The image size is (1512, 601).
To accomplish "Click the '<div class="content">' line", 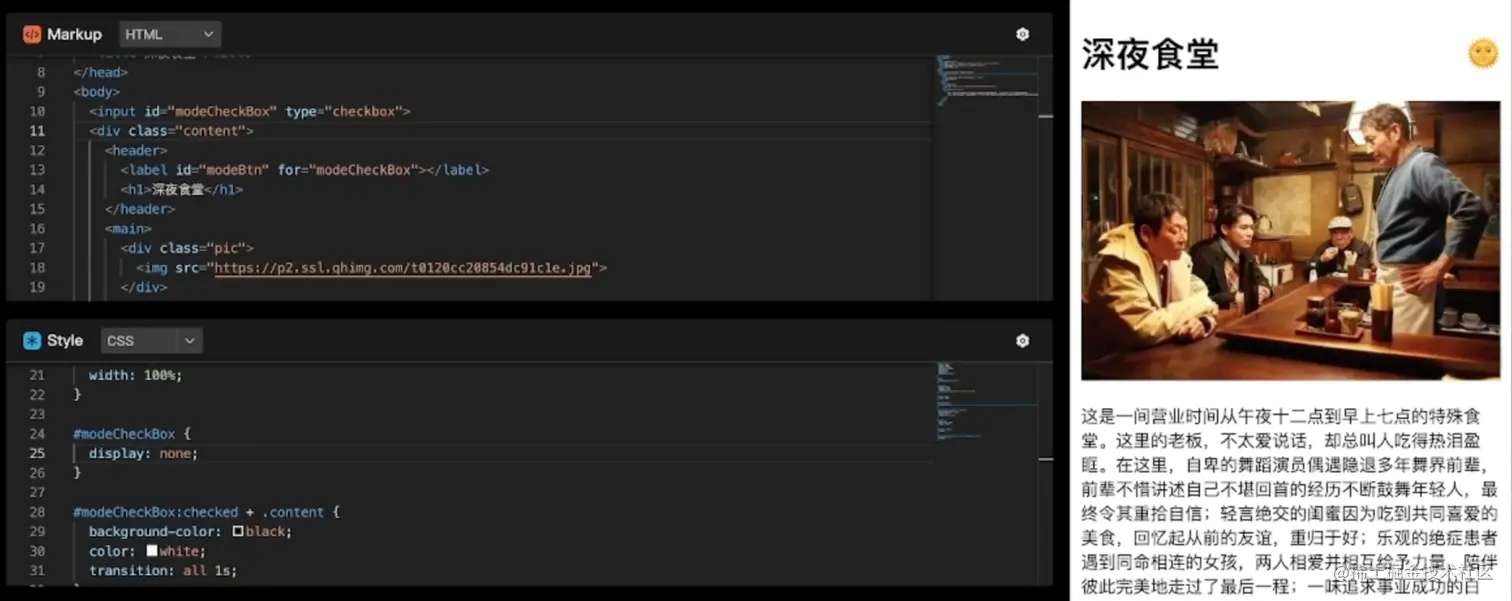I will coord(171,131).
